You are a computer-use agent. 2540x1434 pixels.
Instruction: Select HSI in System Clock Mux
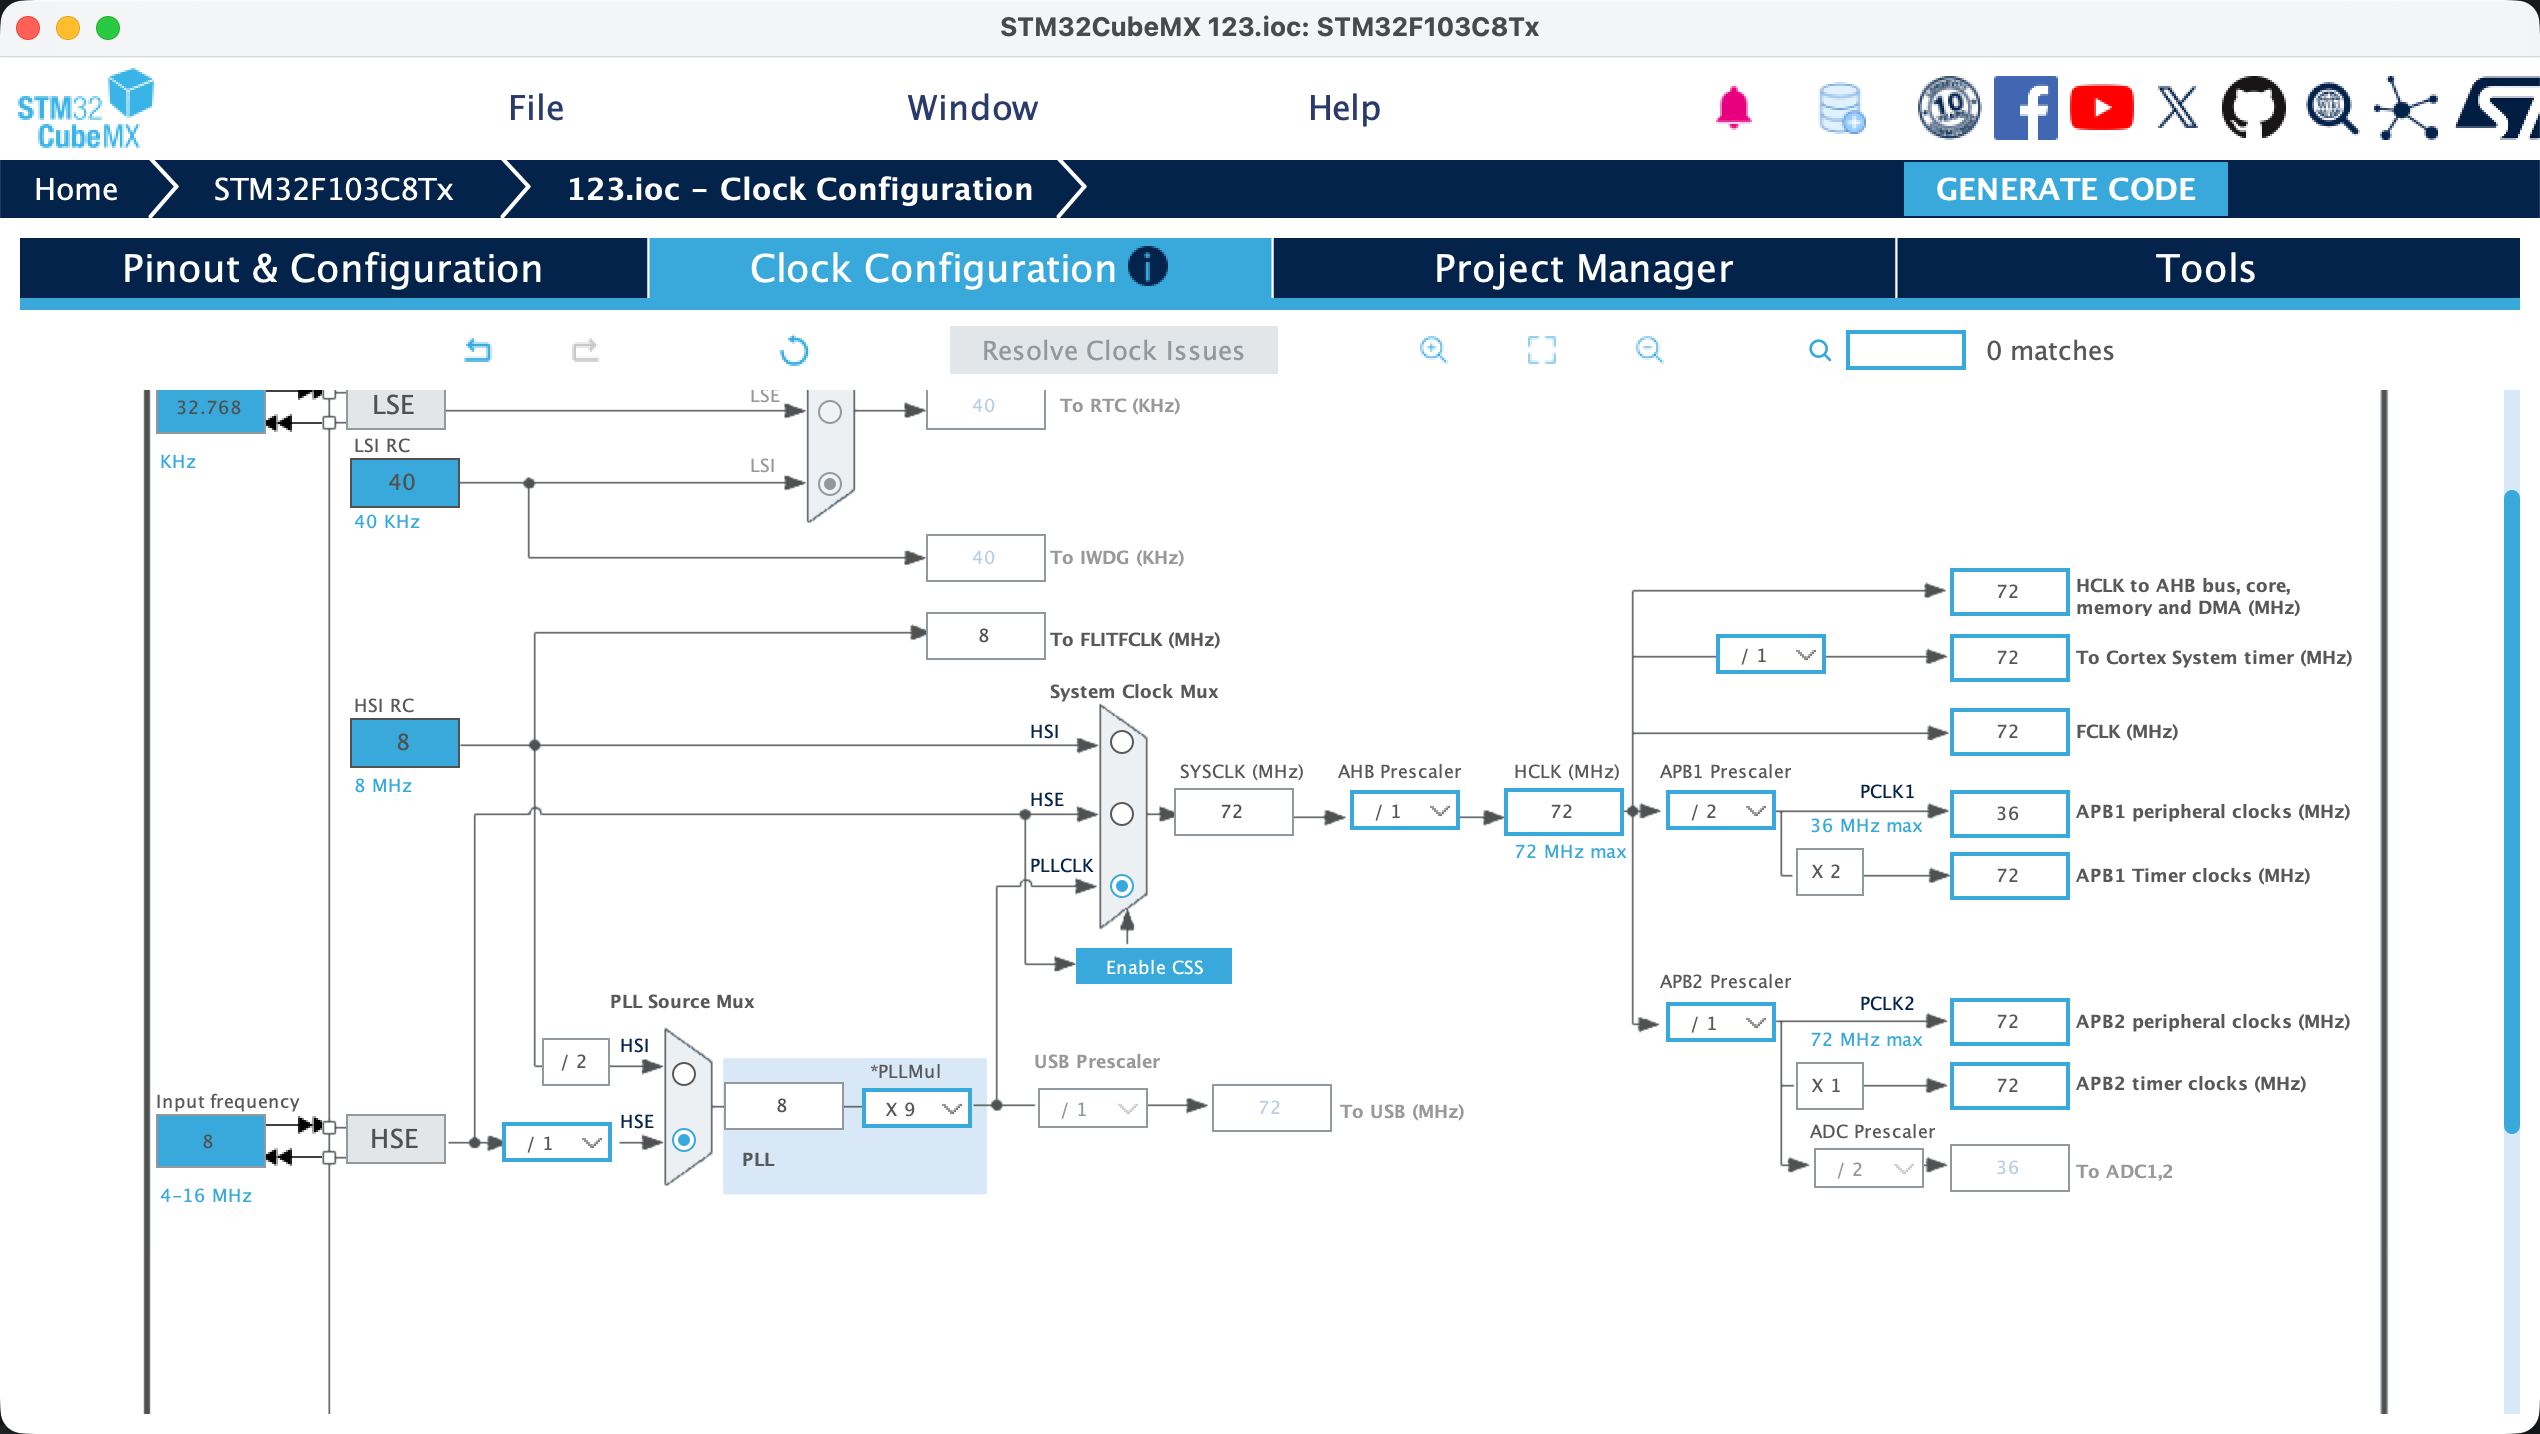pyautogui.click(x=1122, y=742)
